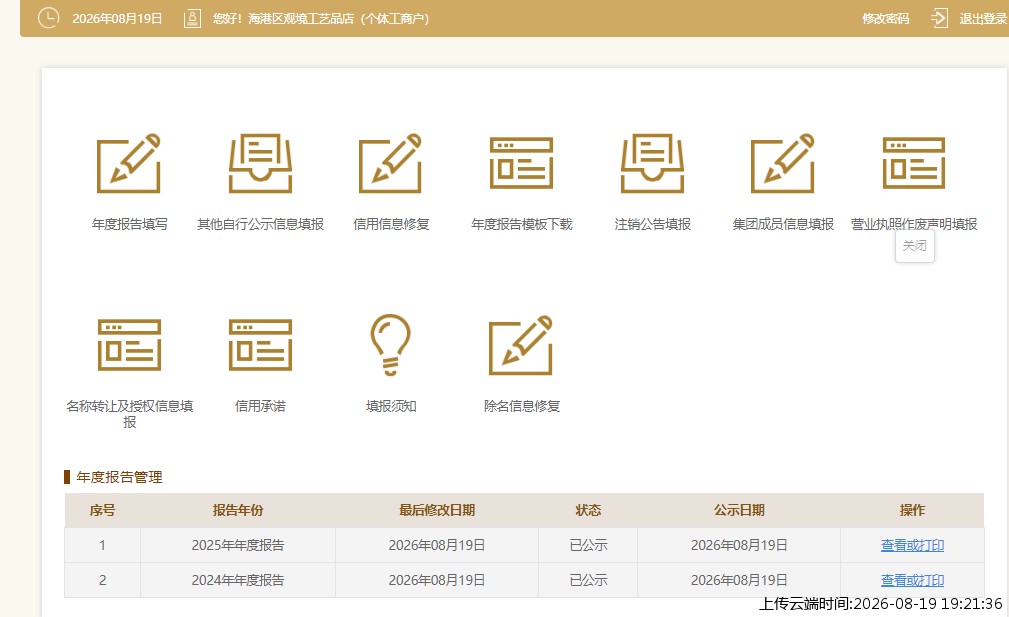
Task: Select the 2024年年度报告 cell
Action: pos(238,580)
